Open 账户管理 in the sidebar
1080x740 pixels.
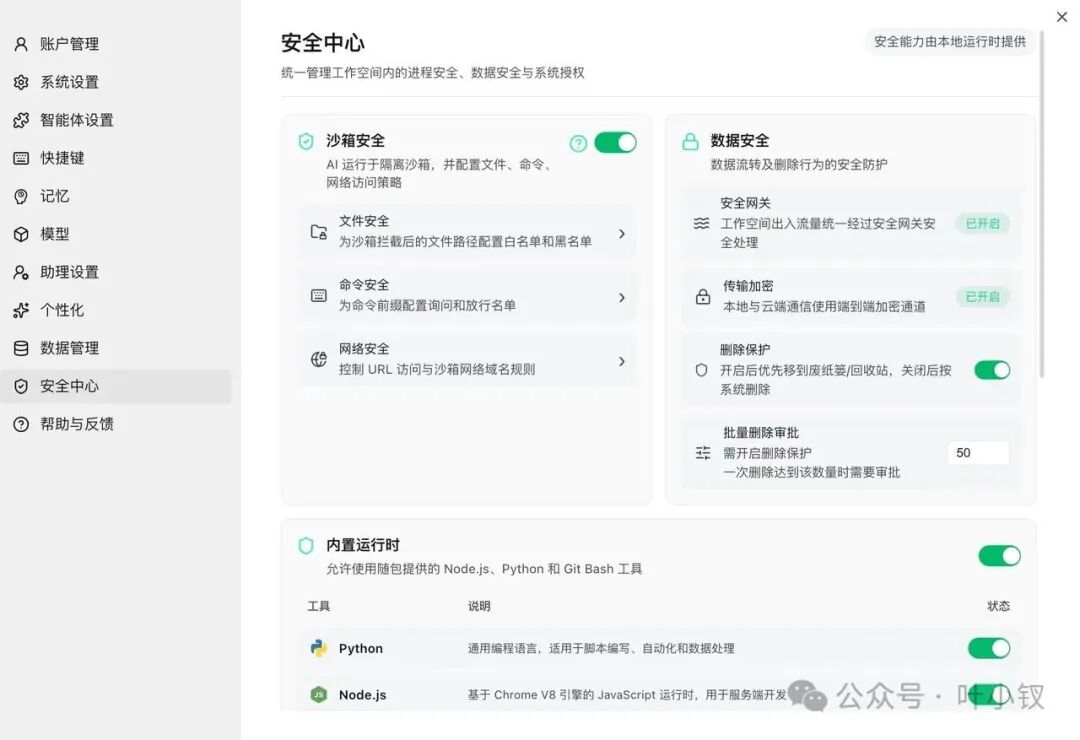point(116,44)
